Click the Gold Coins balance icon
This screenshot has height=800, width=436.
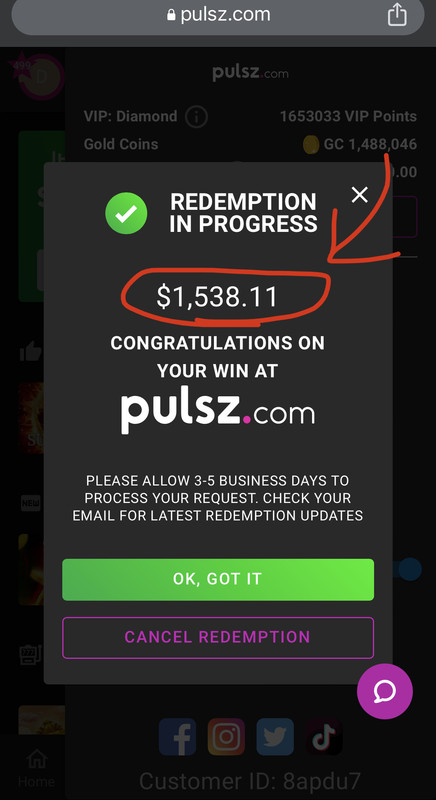tap(311, 144)
